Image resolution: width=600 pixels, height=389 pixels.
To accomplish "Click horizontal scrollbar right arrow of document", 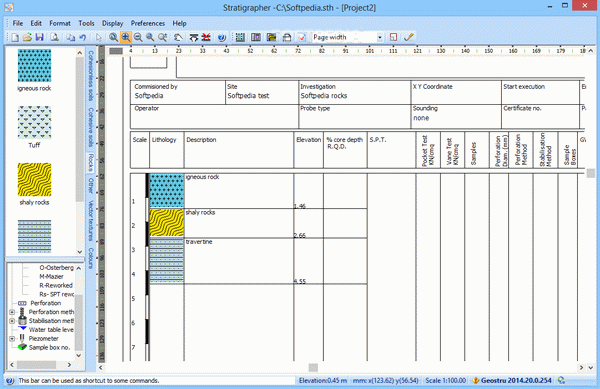I will (x=581, y=368).
